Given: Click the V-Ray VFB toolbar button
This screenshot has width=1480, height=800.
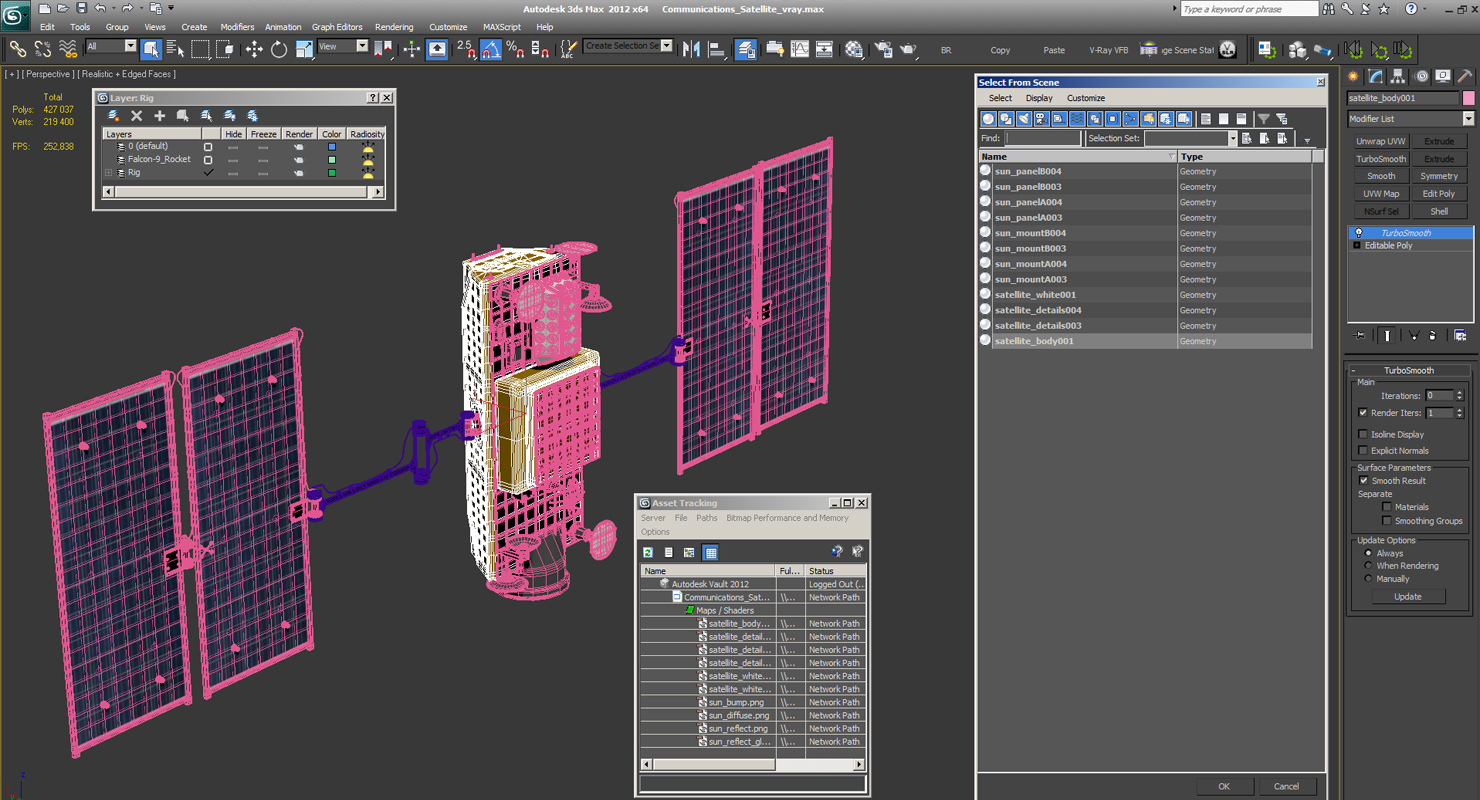Looking at the screenshot, I should tap(1108, 50).
